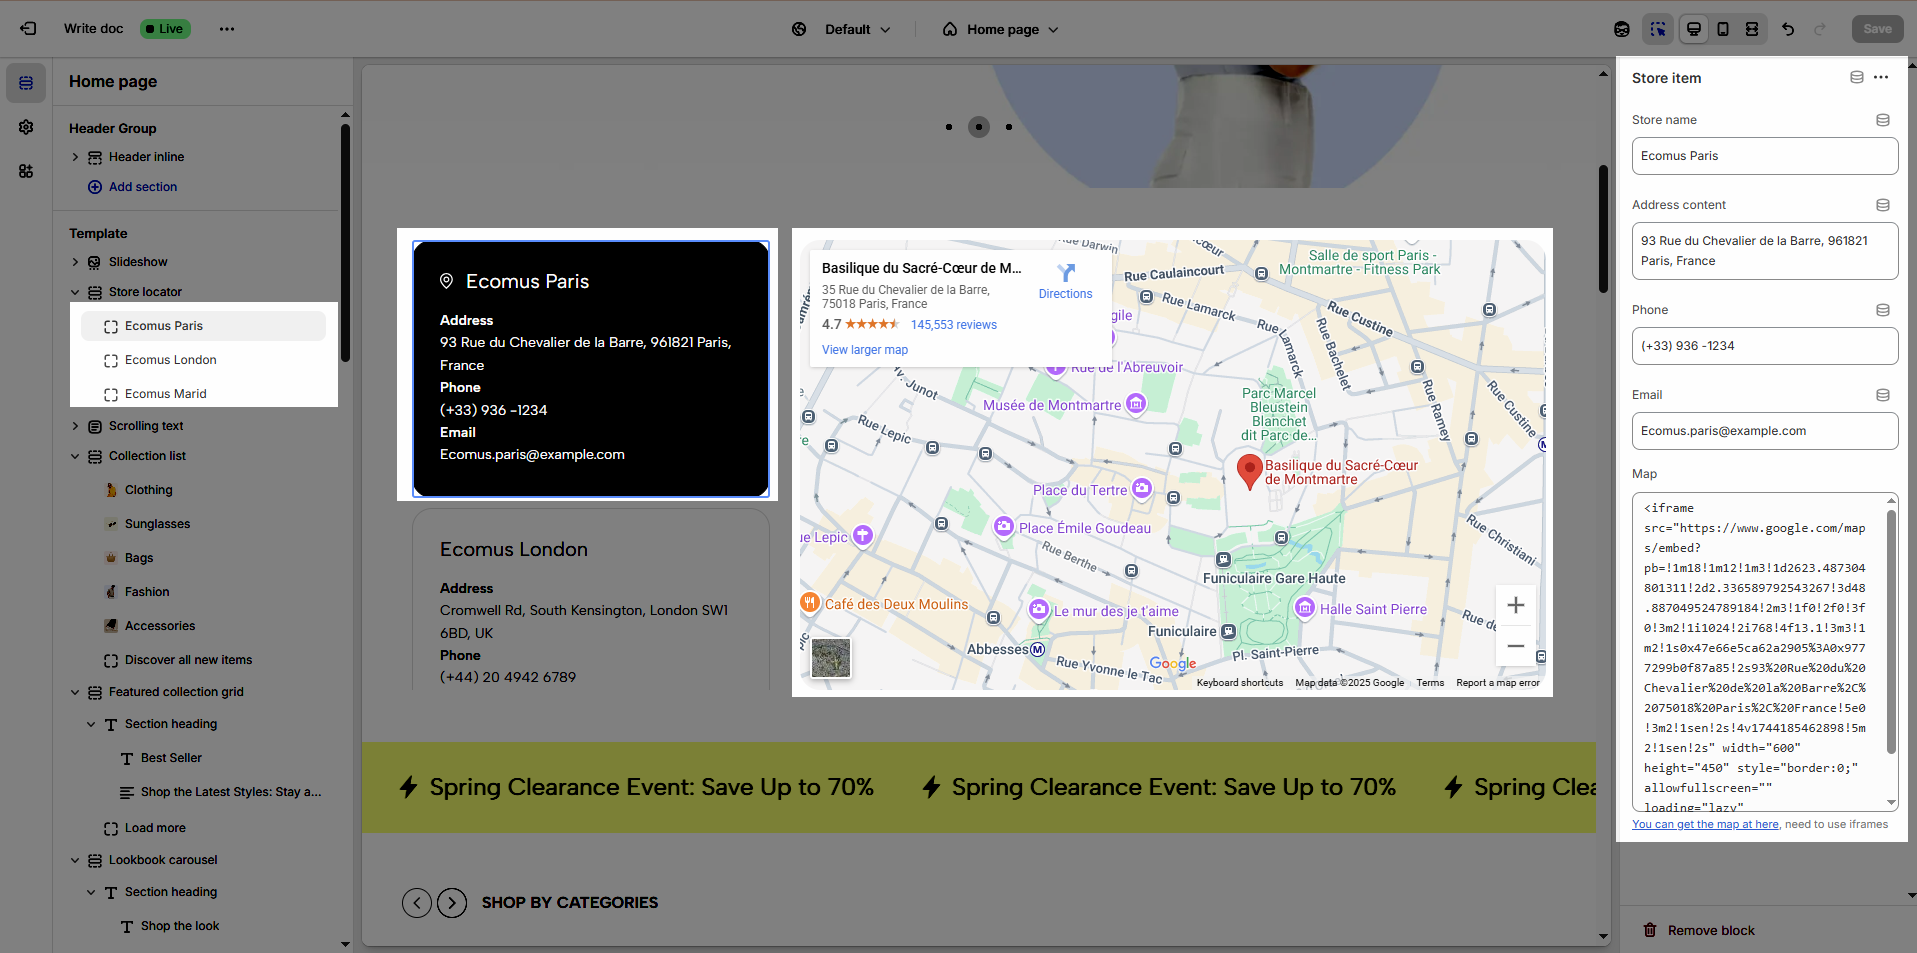Viewport: 1917px width, 953px height.
Task: Expand the Scrolling text section
Action: point(75,426)
